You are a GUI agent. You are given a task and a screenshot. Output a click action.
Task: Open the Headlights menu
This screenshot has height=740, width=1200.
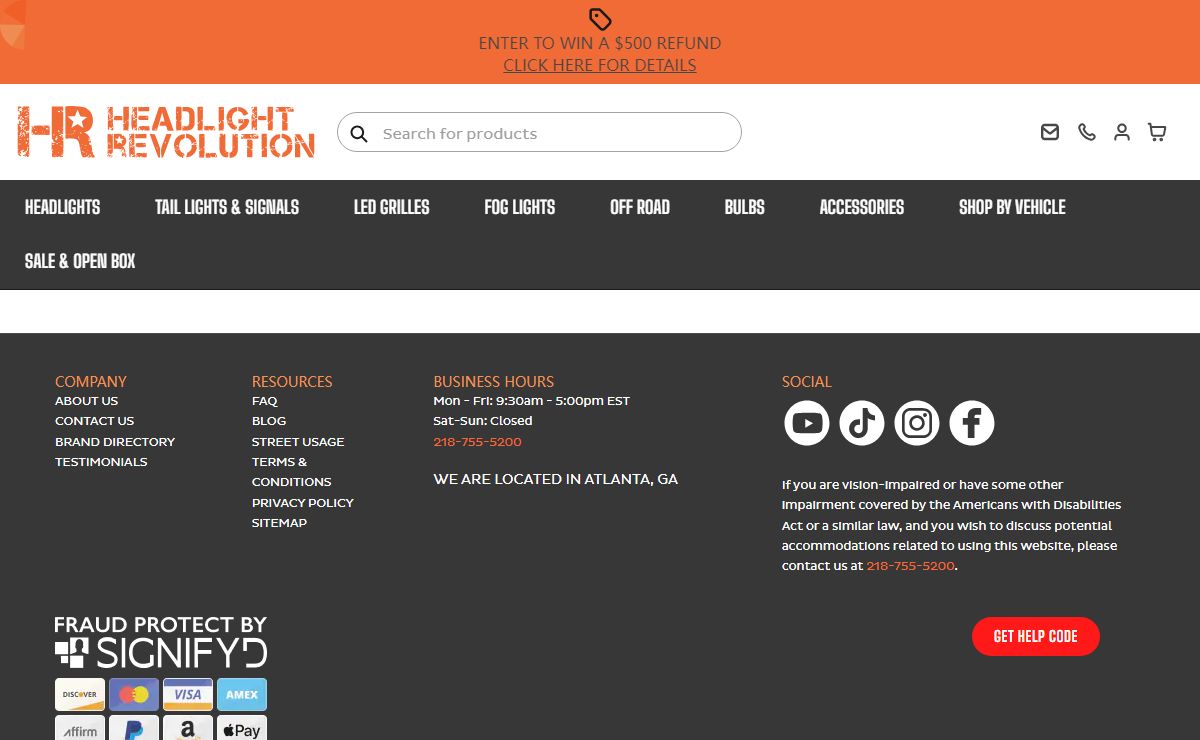pyautogui.click(x=63, y=207)
